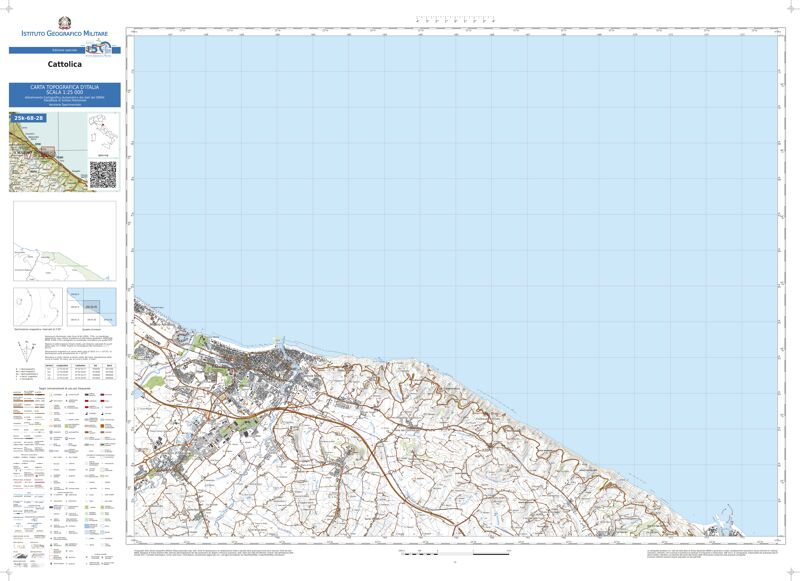Click the magnetic declination north arrows diagram

[x=25, y=351]
